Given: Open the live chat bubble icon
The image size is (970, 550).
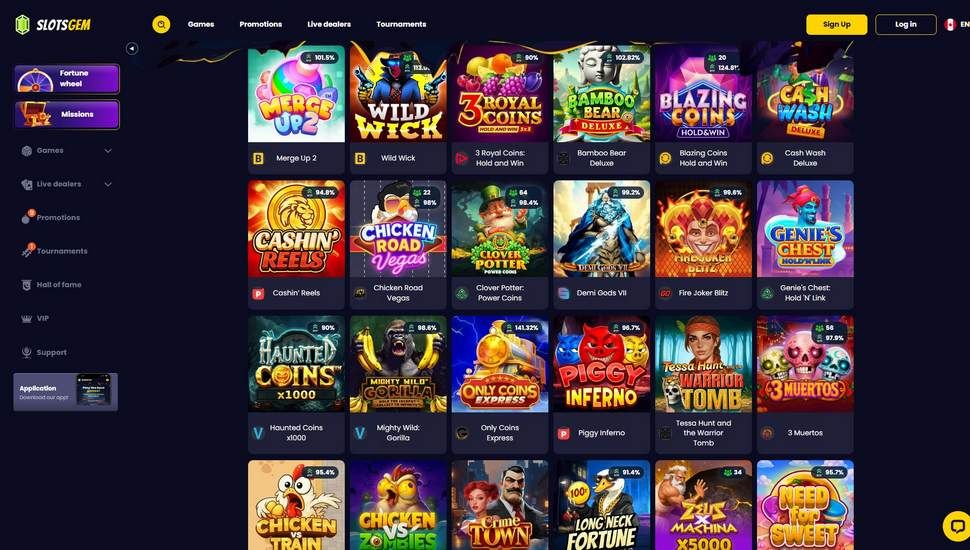Looking at the screenshot, I should pos(956,526).
